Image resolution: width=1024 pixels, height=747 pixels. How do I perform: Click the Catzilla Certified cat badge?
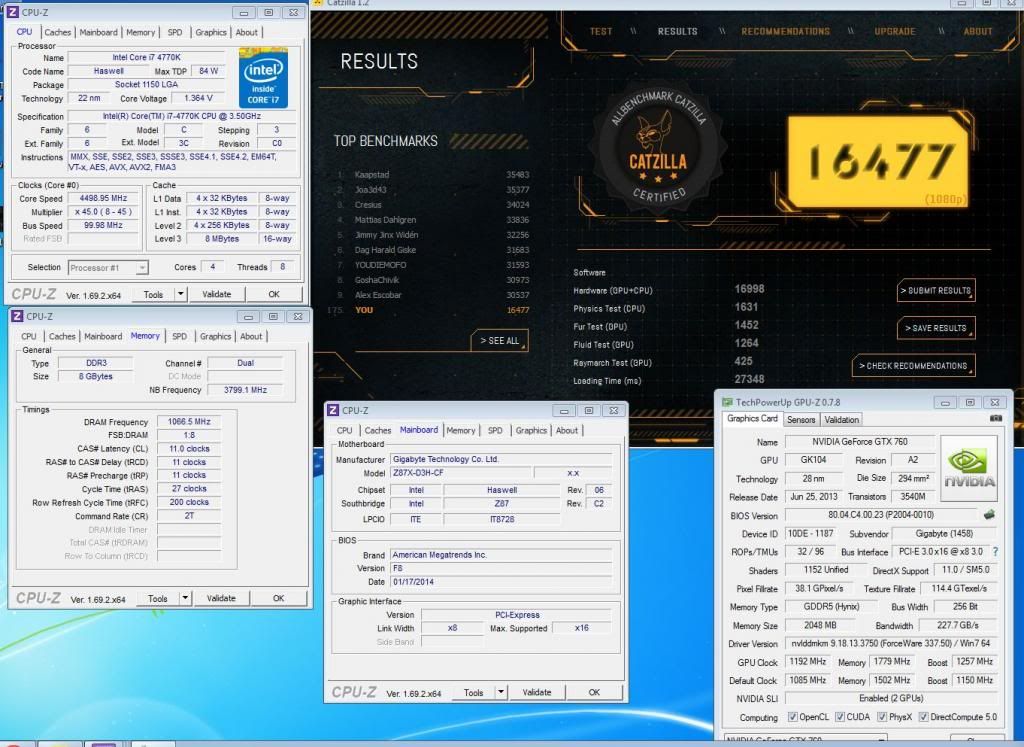(x=658, y=148)
